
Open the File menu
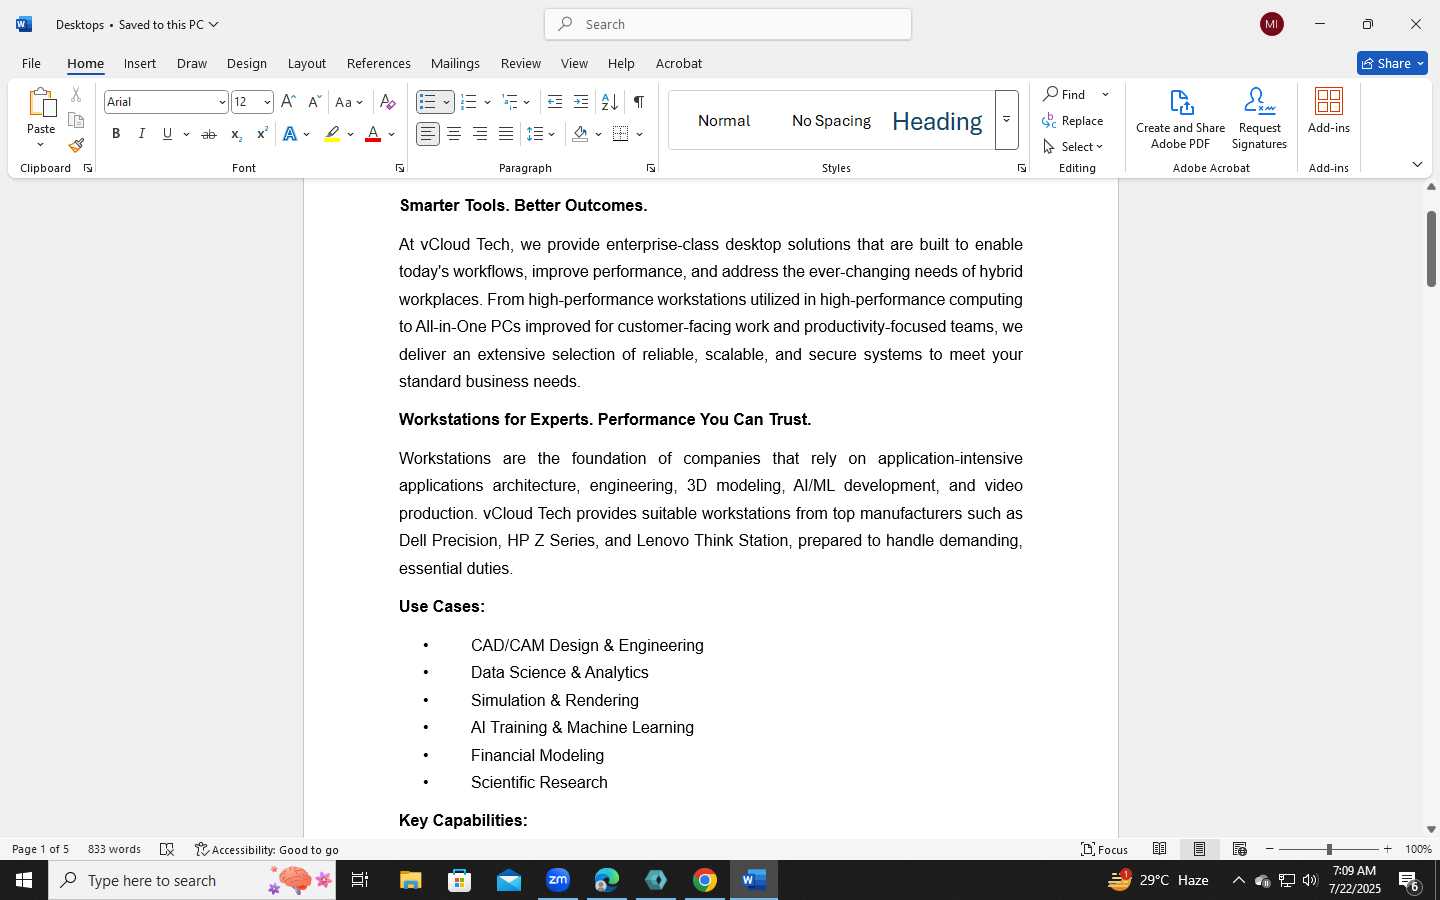click(31, 63)
